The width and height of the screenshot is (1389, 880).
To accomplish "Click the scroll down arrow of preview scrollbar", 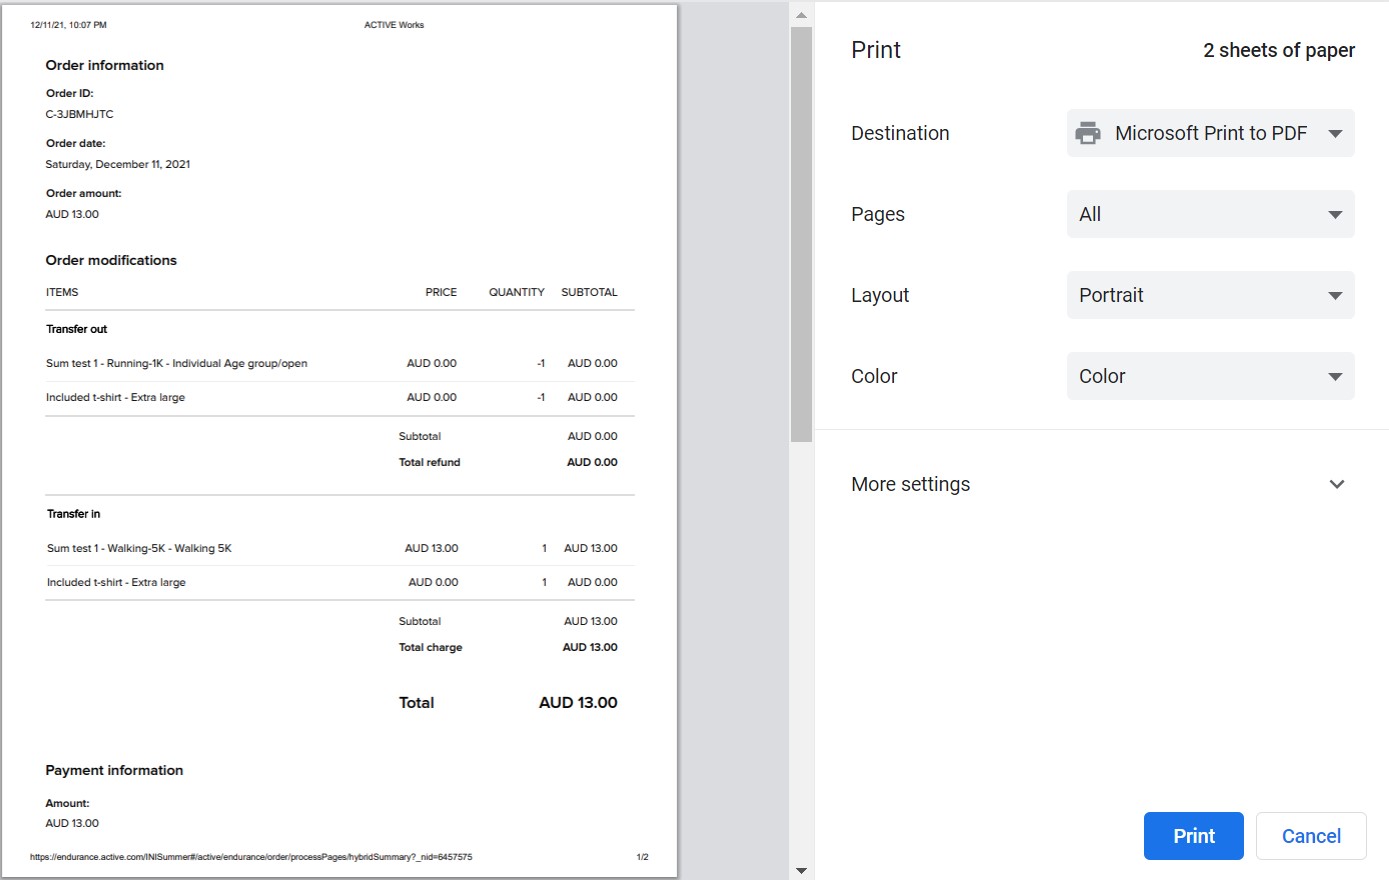I will point(801,870).
